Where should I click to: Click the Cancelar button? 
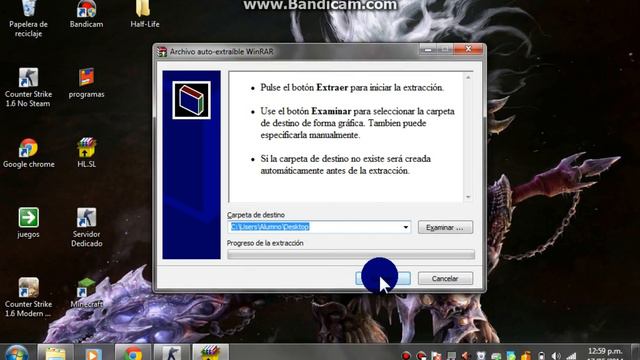tap(445, 278)
